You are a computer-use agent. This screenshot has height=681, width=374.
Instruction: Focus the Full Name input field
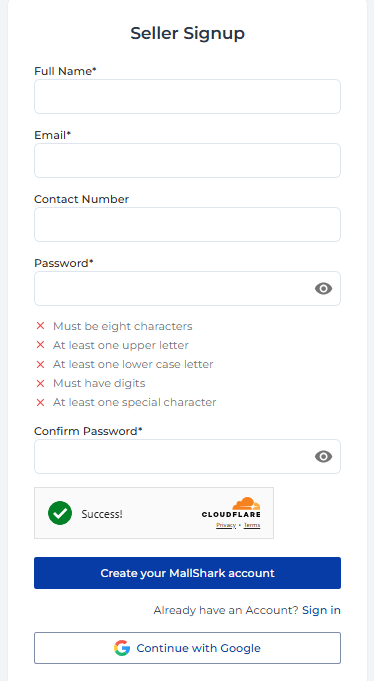point(187,96)
